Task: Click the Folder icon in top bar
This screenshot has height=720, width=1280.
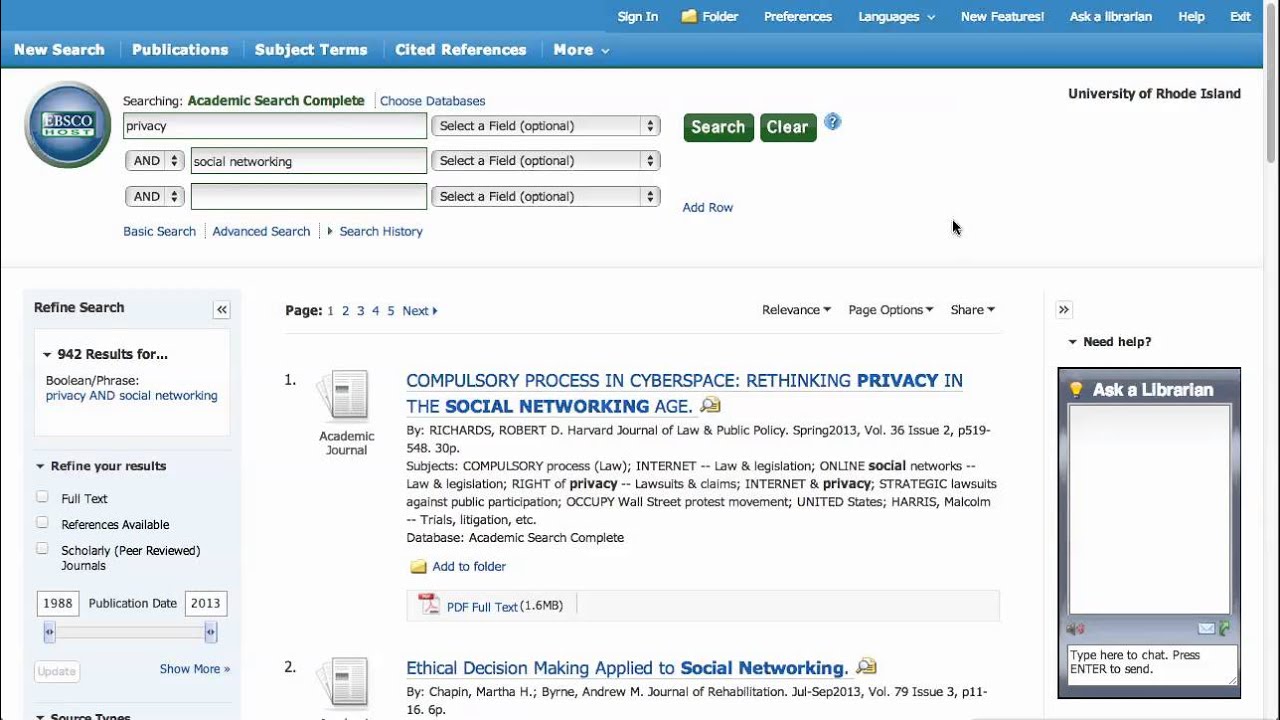Action: (x=690, y=16)
